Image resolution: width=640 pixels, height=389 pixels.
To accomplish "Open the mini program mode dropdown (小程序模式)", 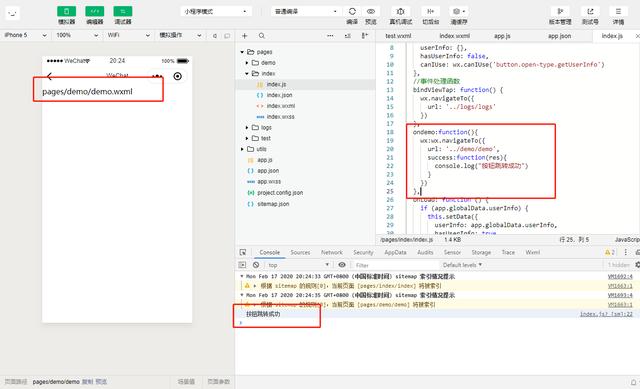I will coord(216,11).
